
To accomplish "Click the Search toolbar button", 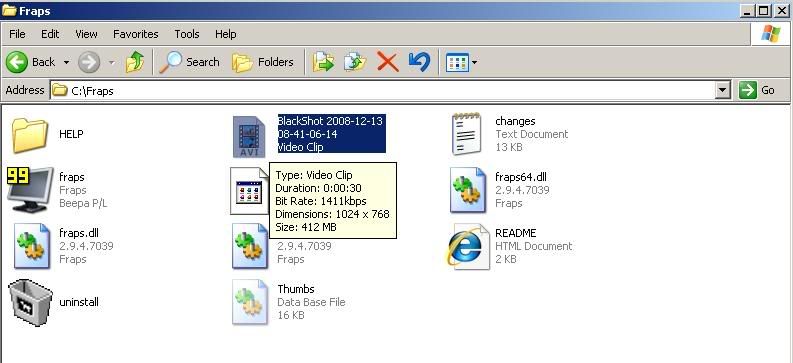I will pos(190,62).
